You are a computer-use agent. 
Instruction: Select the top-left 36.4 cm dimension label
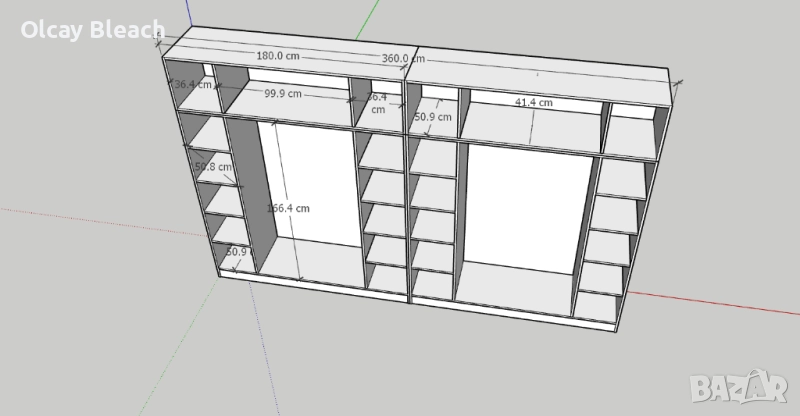[x=192, y=85]
